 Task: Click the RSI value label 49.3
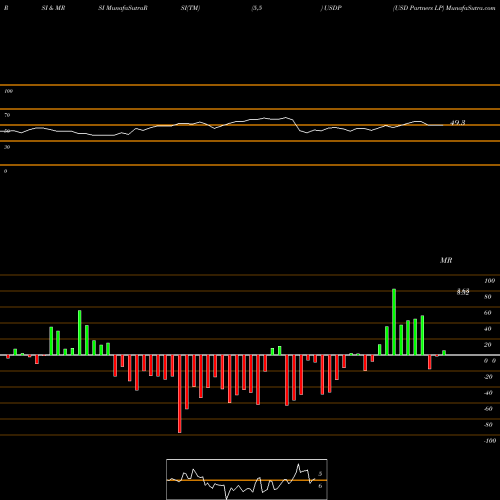(457, 123)
